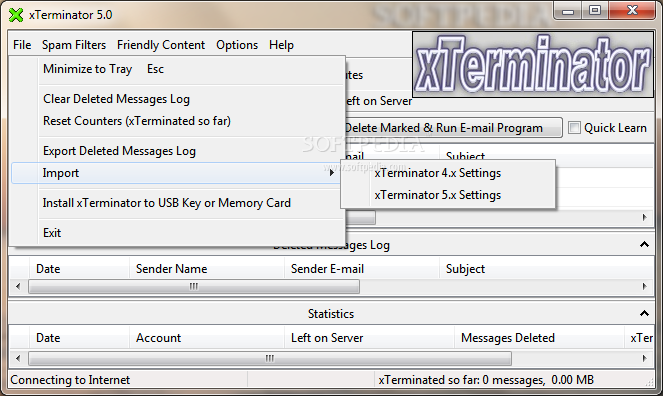This screenshot has width=663, height=396.
Task: Collapse the Deleted Messages Log panel
Action: (x=644, y=245)
